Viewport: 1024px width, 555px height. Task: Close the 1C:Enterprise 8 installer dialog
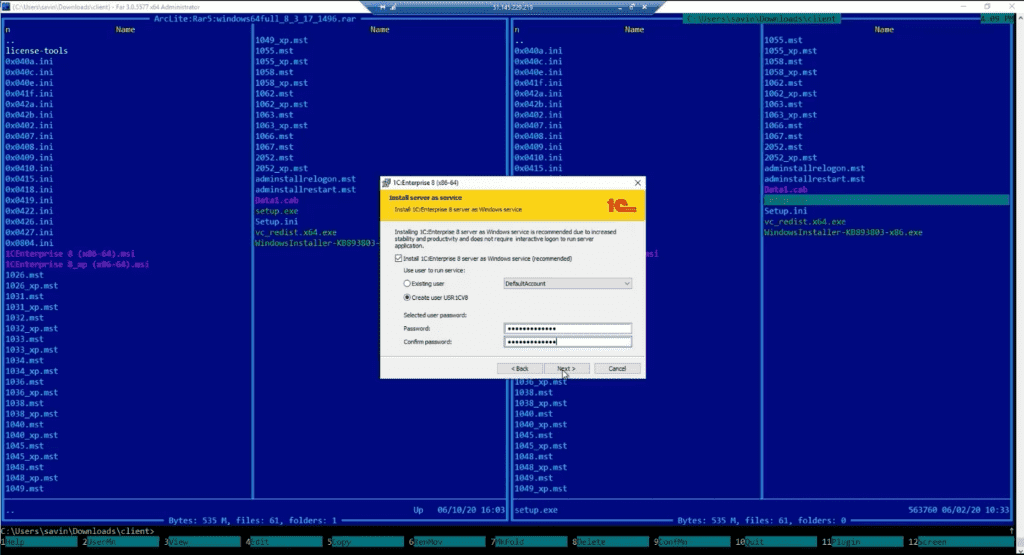pos(637,183)
